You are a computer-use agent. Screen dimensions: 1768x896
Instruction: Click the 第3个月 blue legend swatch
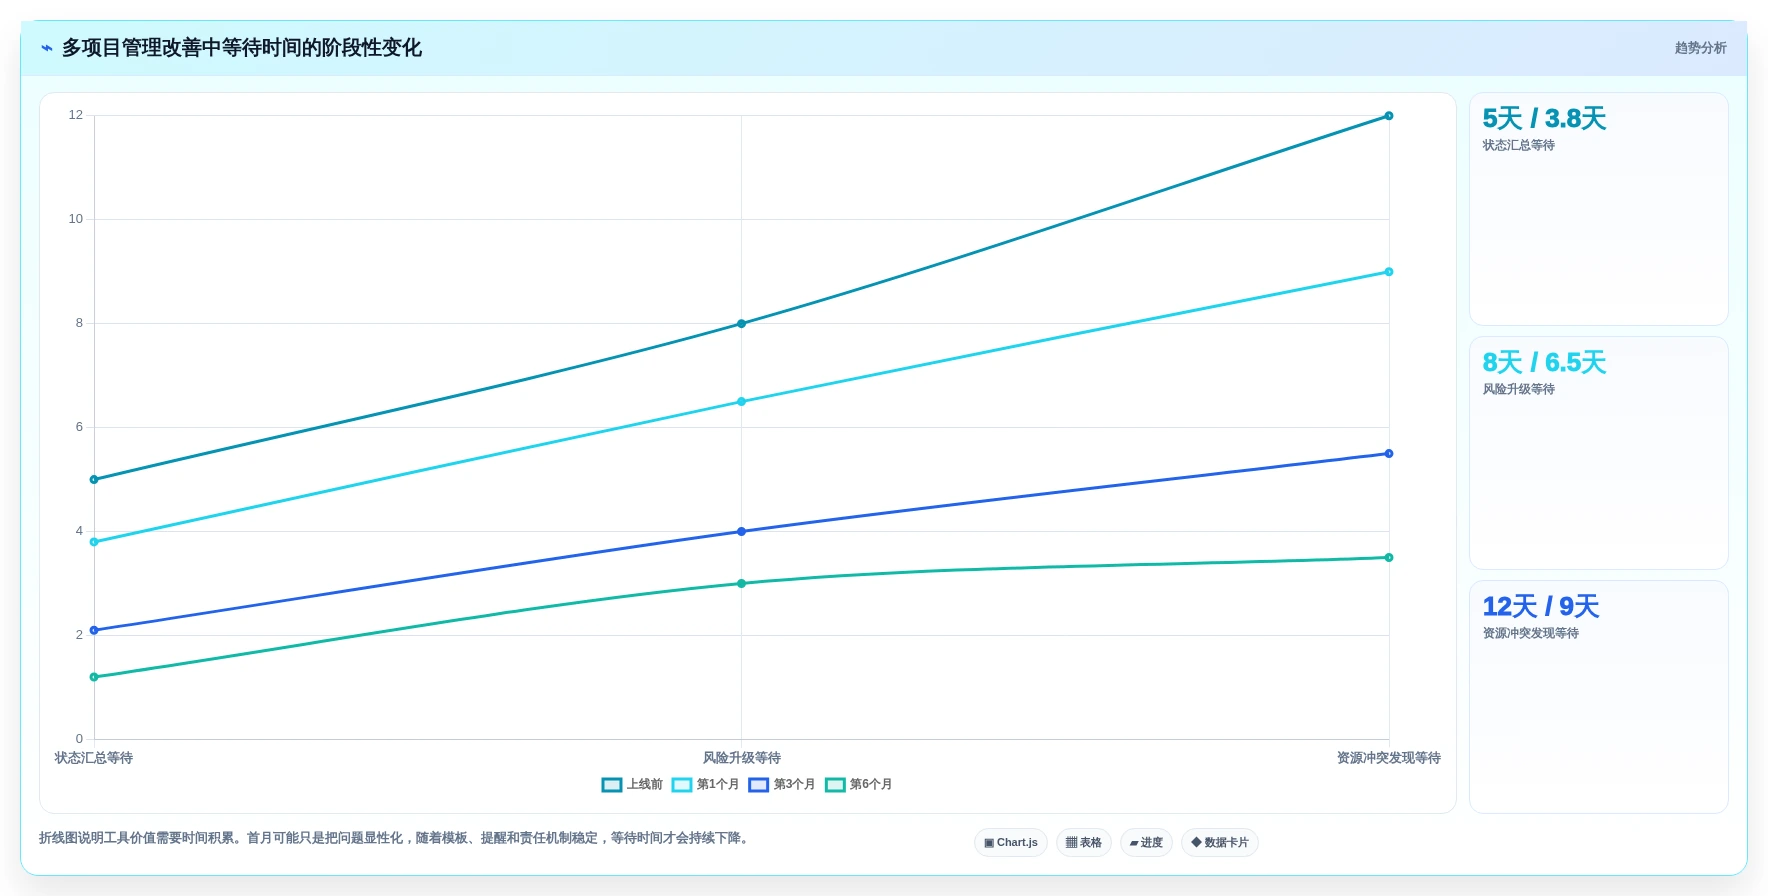(x=759, y=785)
